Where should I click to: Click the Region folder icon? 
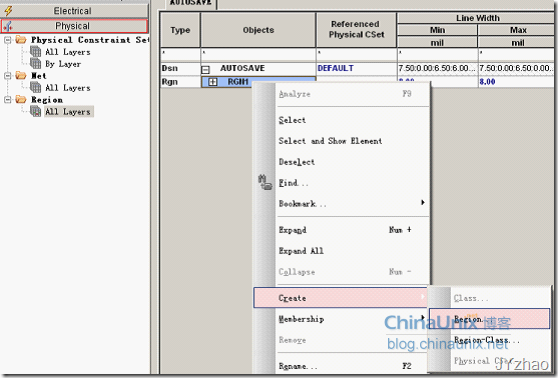(21, 99)
